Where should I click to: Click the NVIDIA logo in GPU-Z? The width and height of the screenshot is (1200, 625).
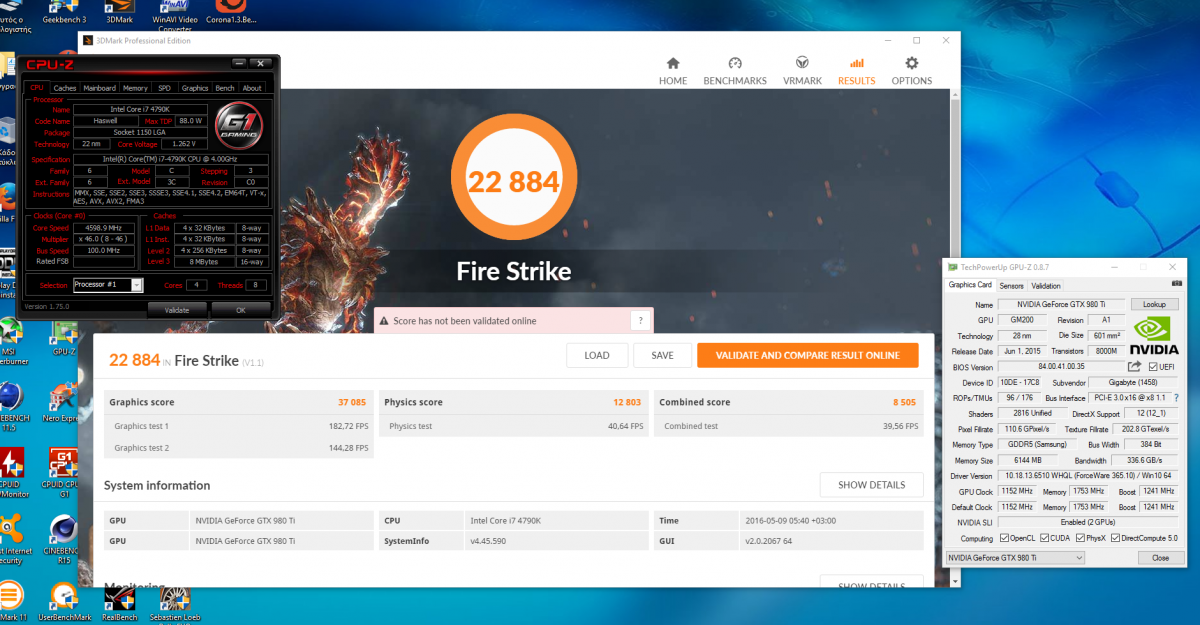(1154, 335)
